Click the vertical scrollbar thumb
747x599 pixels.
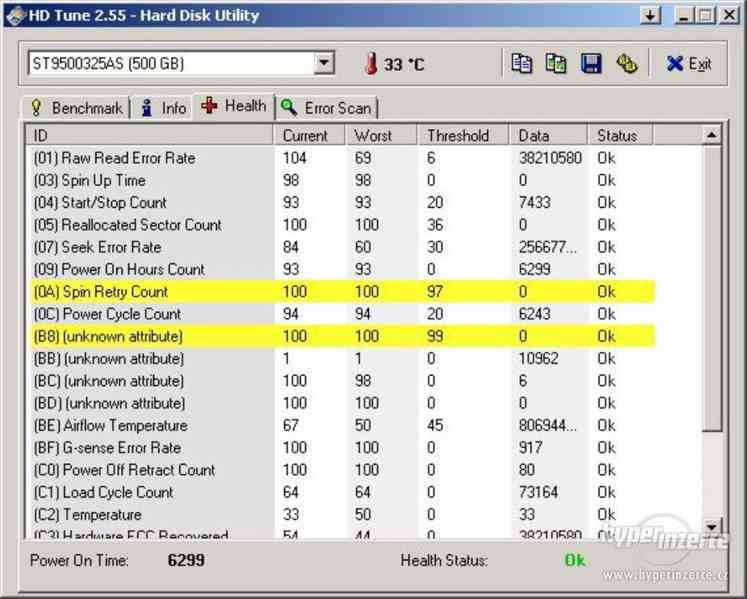712,289
